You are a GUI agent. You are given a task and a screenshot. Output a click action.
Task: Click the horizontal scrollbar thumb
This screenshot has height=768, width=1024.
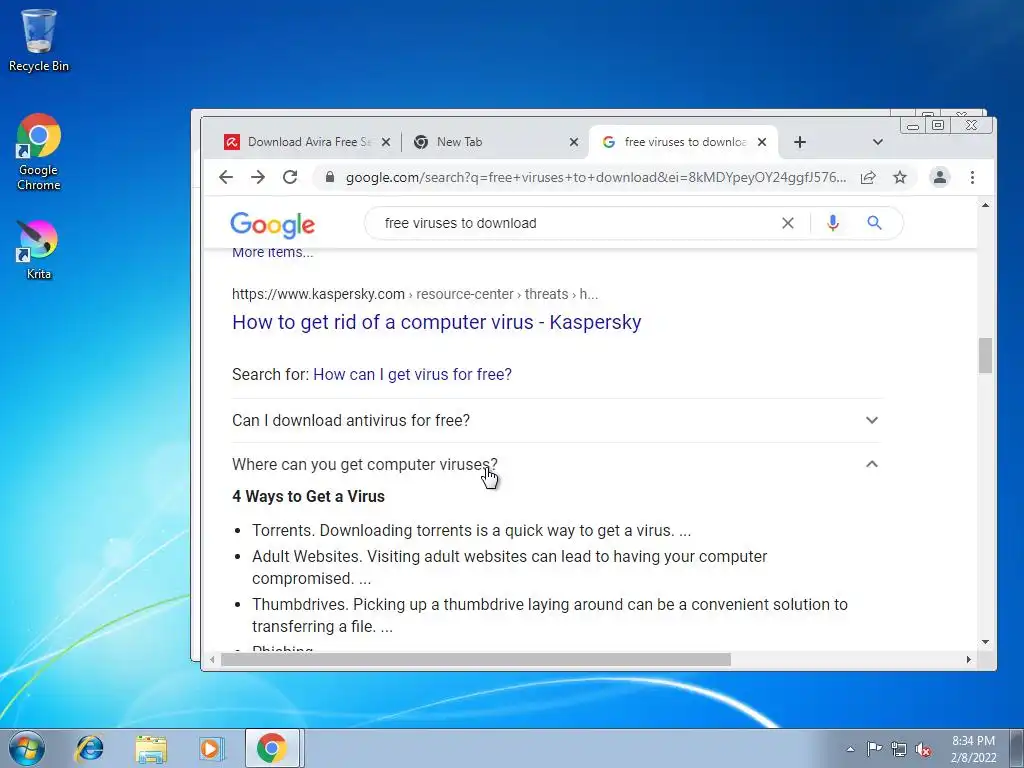pos(475,660)
